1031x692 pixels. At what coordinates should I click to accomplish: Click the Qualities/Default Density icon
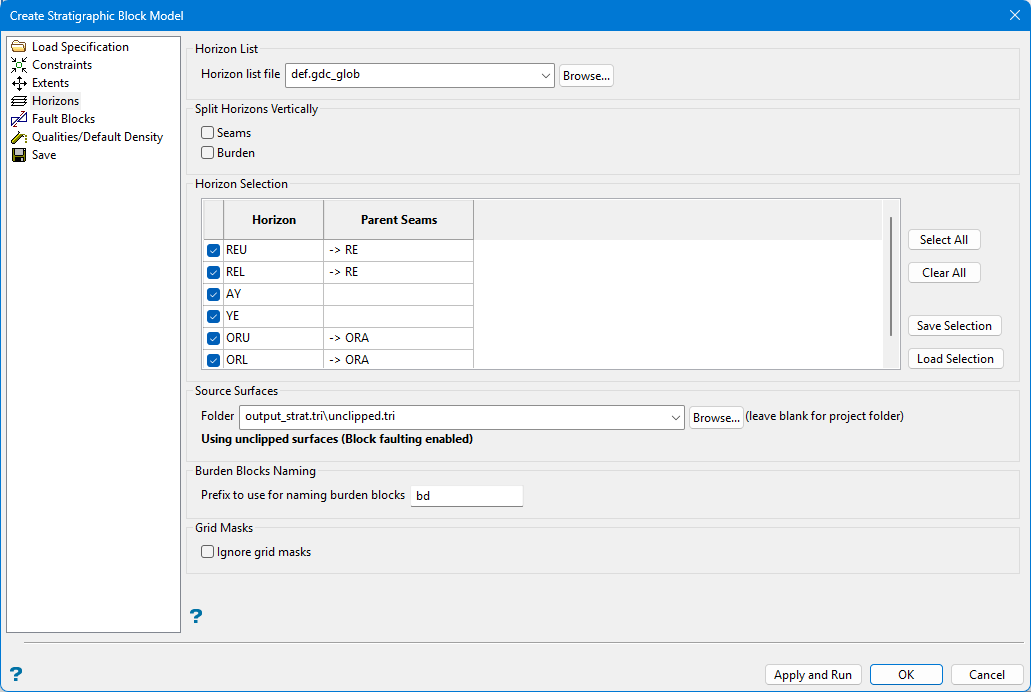pos(19,137)
